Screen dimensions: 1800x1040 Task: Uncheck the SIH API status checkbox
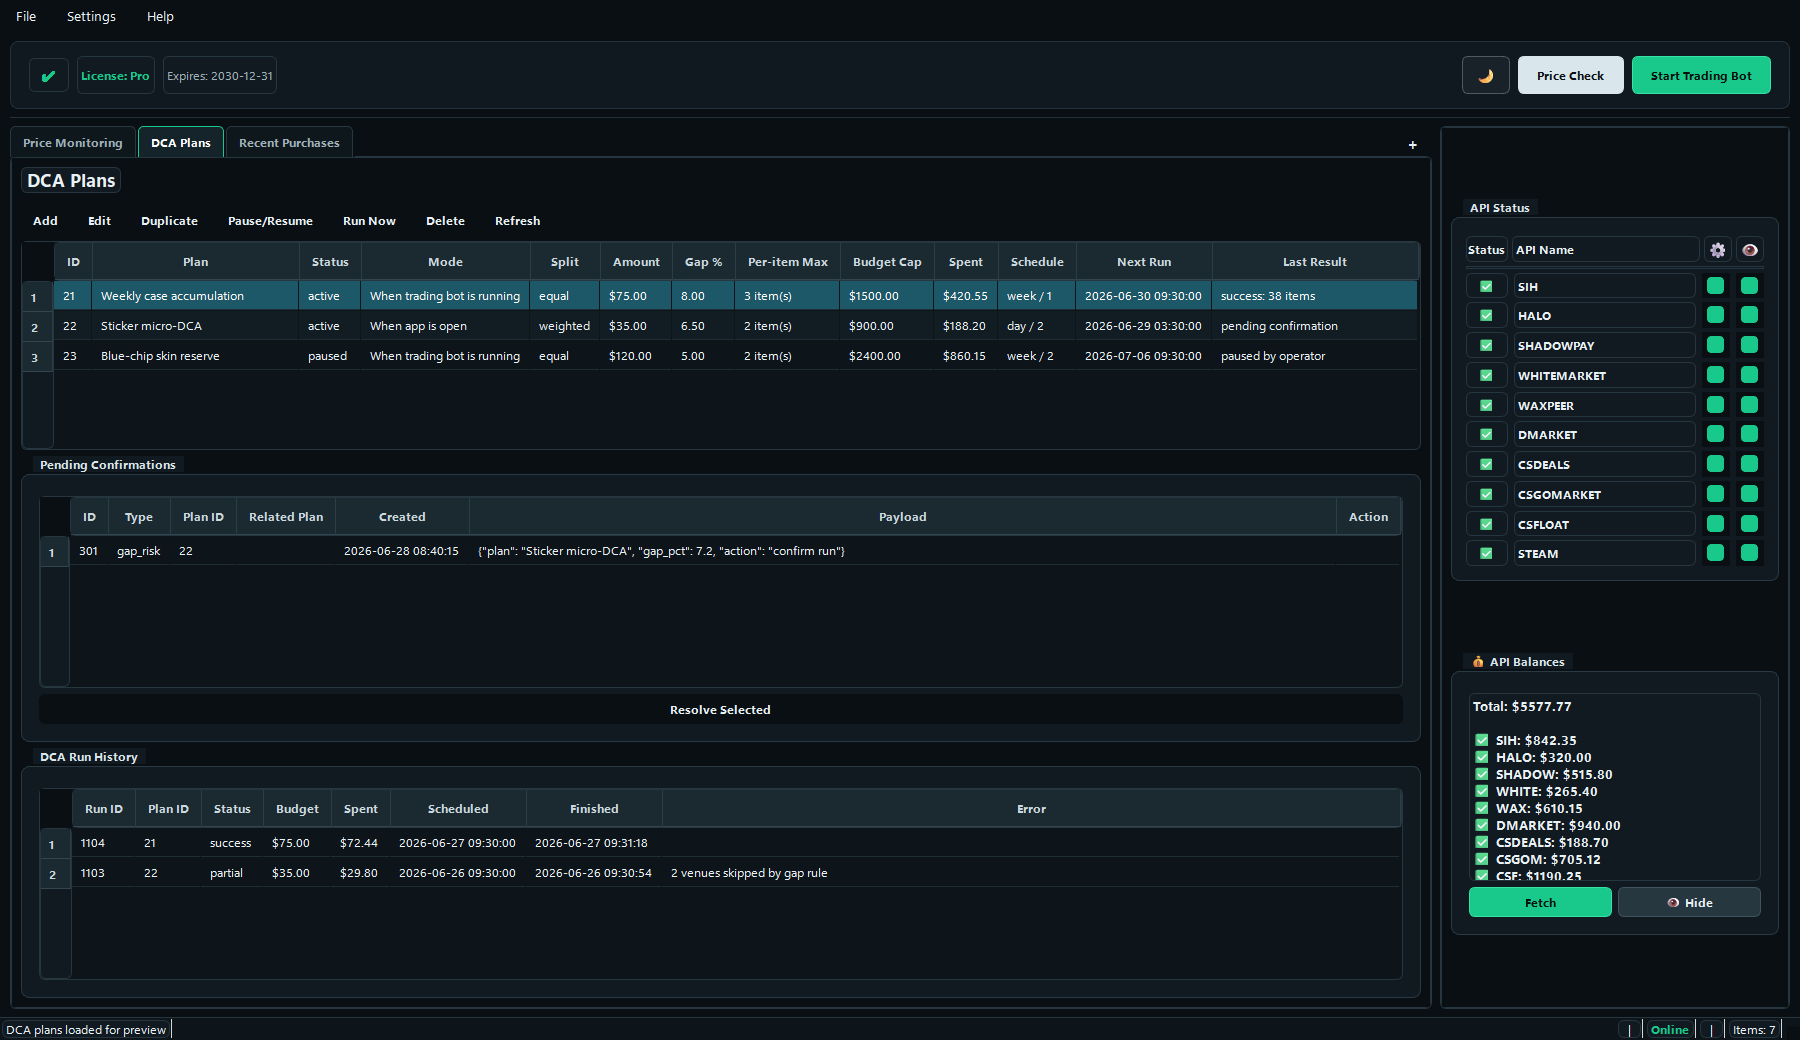[x=1486, y=286]
